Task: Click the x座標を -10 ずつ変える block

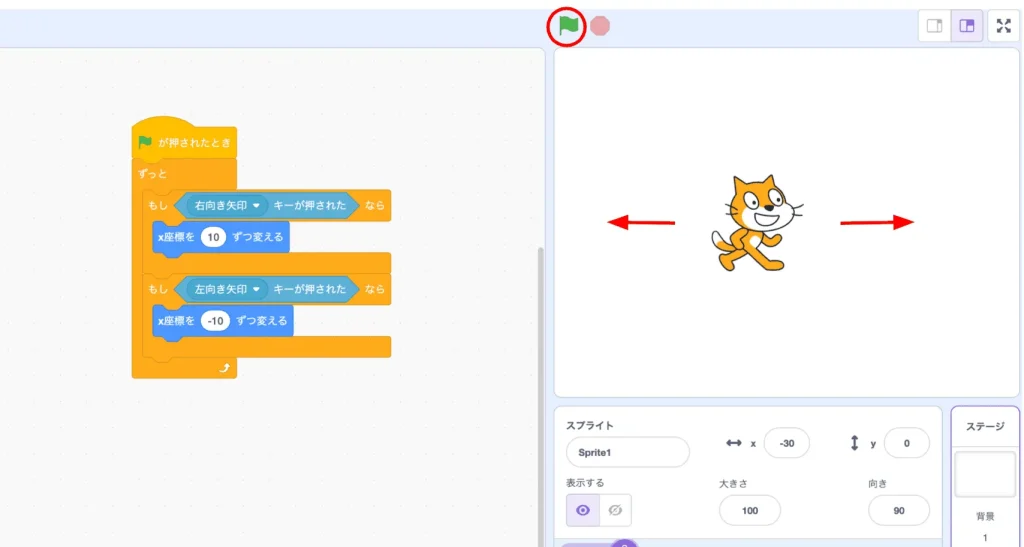Action: tap(223, 321)
